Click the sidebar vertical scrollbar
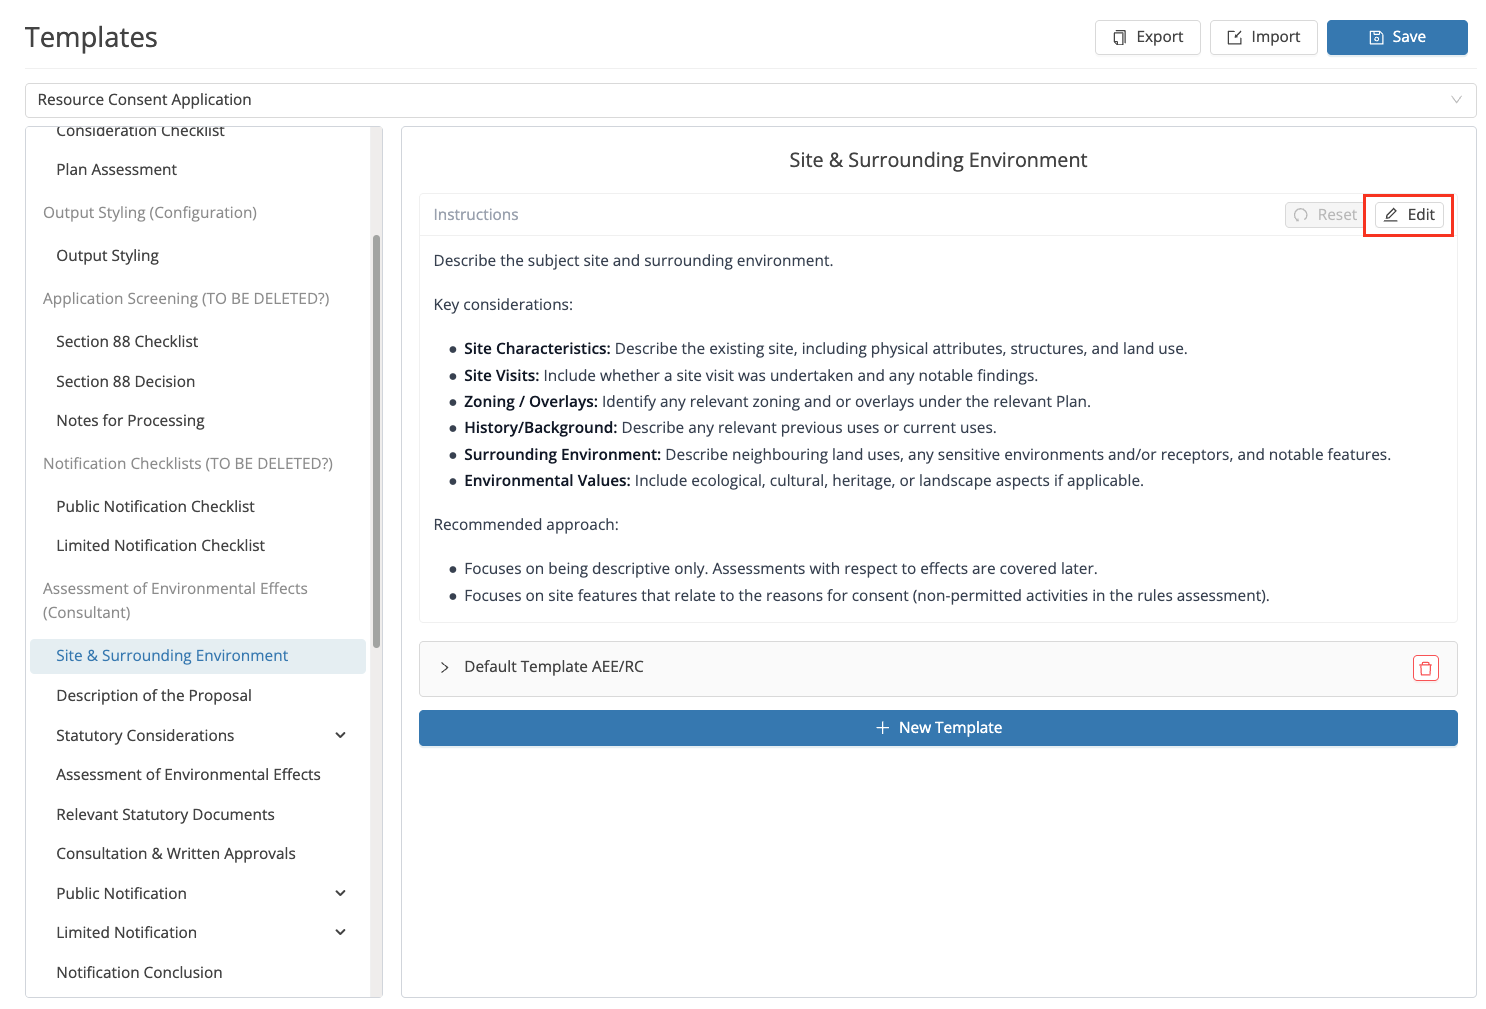 [x=376, y=441]
